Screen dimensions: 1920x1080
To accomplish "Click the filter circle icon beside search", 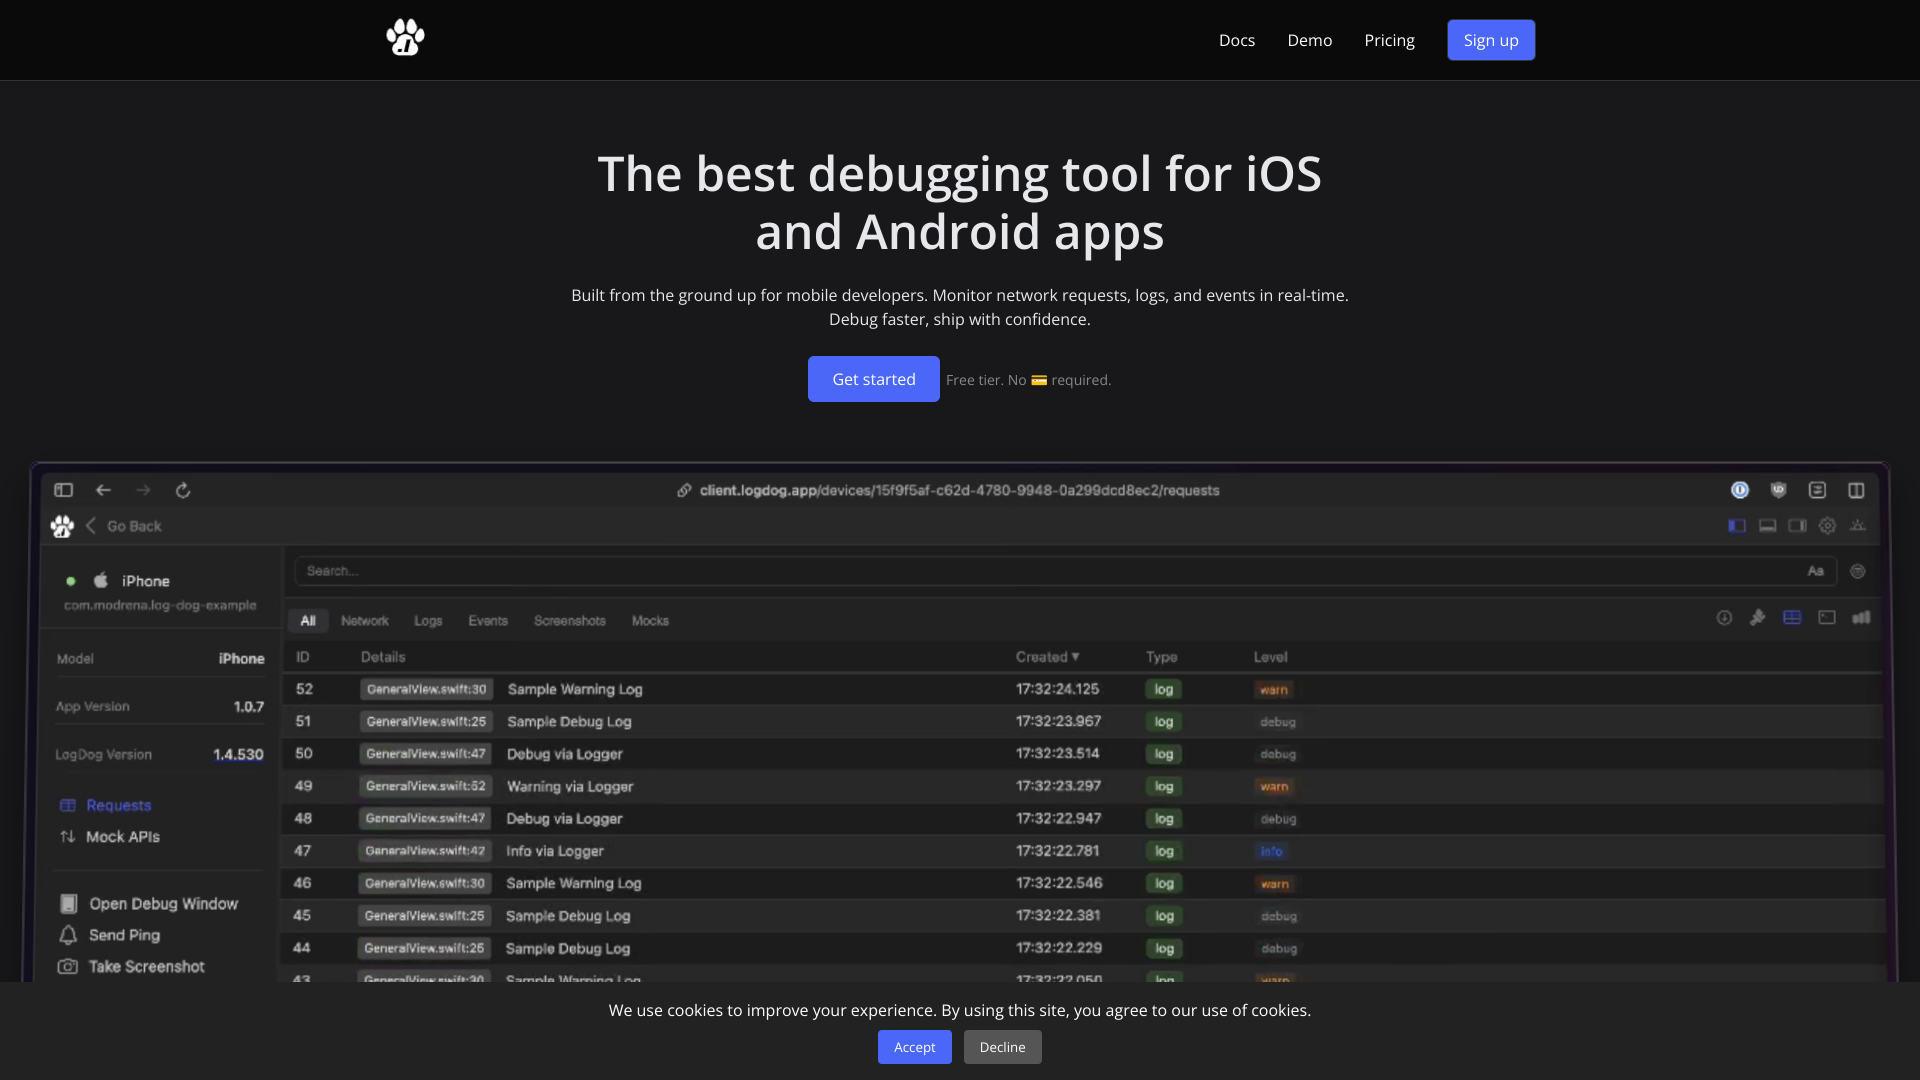I will pyautogui.click(x=1858, y=571).
